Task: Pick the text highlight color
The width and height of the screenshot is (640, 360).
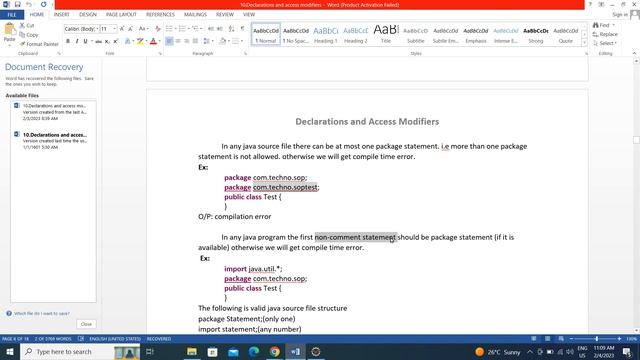Action: pos(140,41)
